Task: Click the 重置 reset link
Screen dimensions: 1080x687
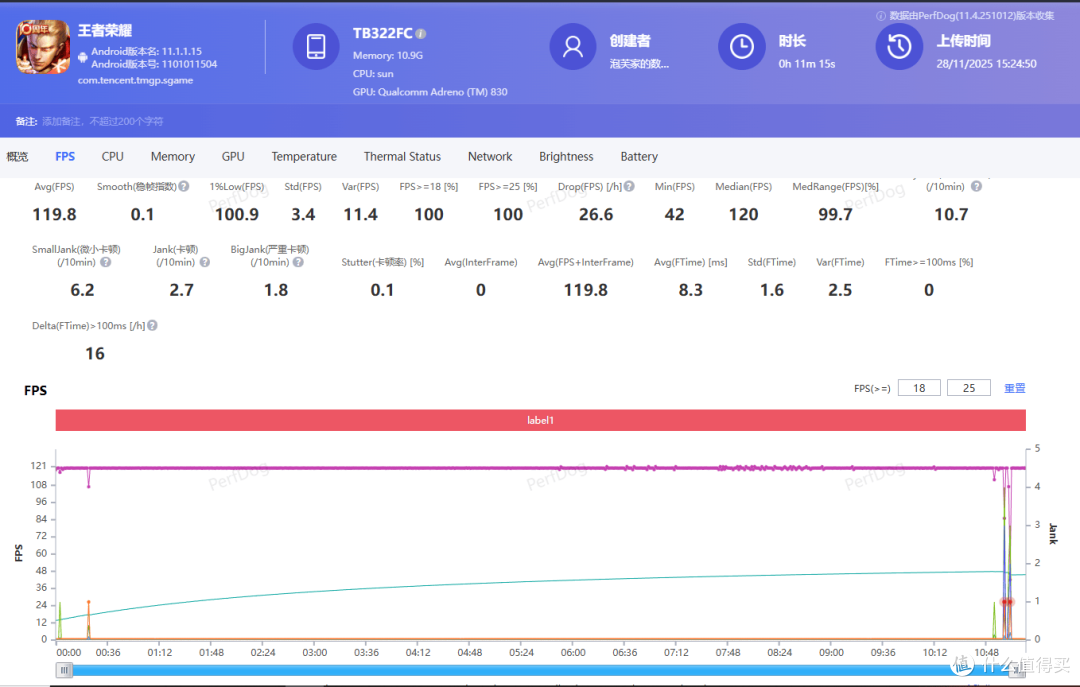Action: click(1015, 388)
